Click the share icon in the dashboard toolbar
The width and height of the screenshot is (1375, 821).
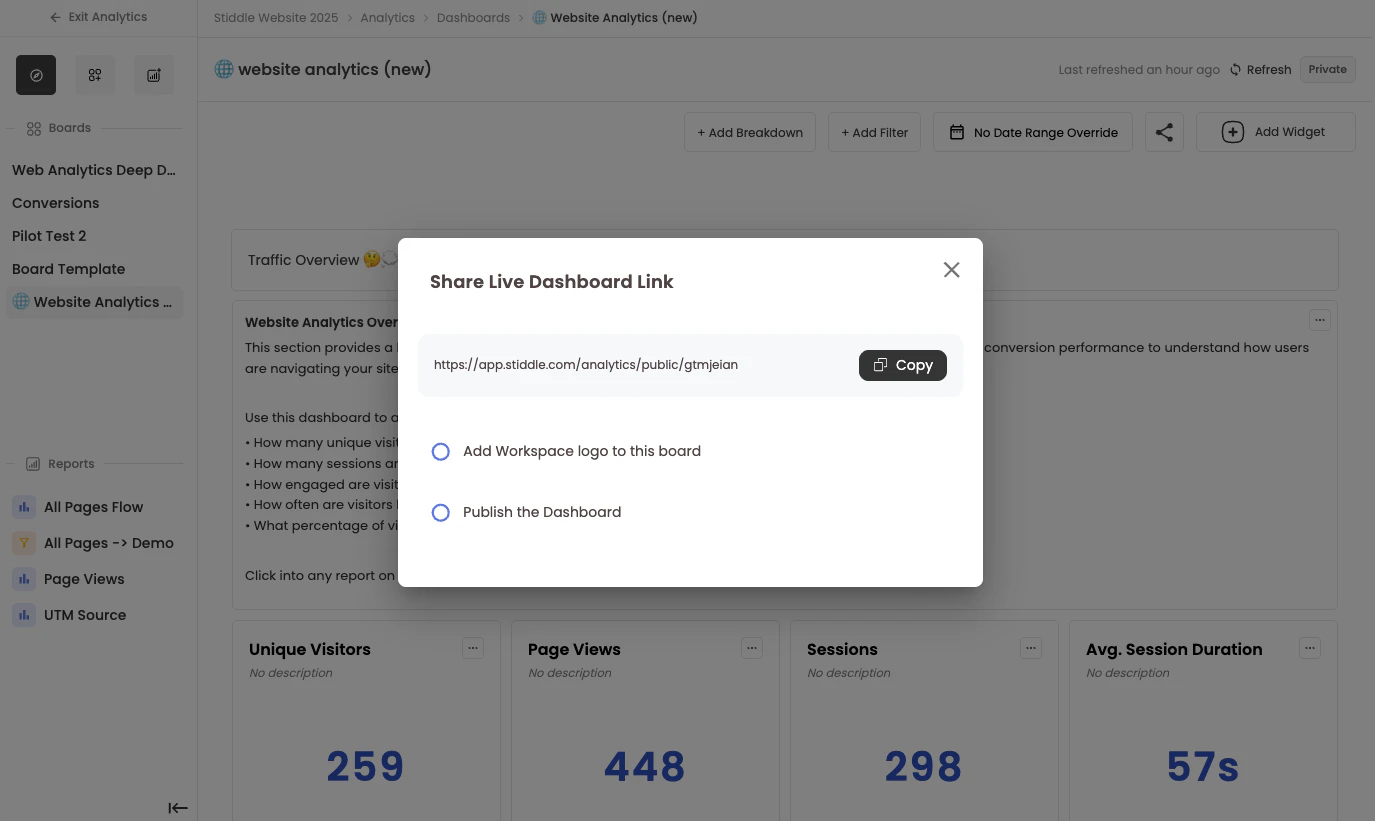point(1164,132)
